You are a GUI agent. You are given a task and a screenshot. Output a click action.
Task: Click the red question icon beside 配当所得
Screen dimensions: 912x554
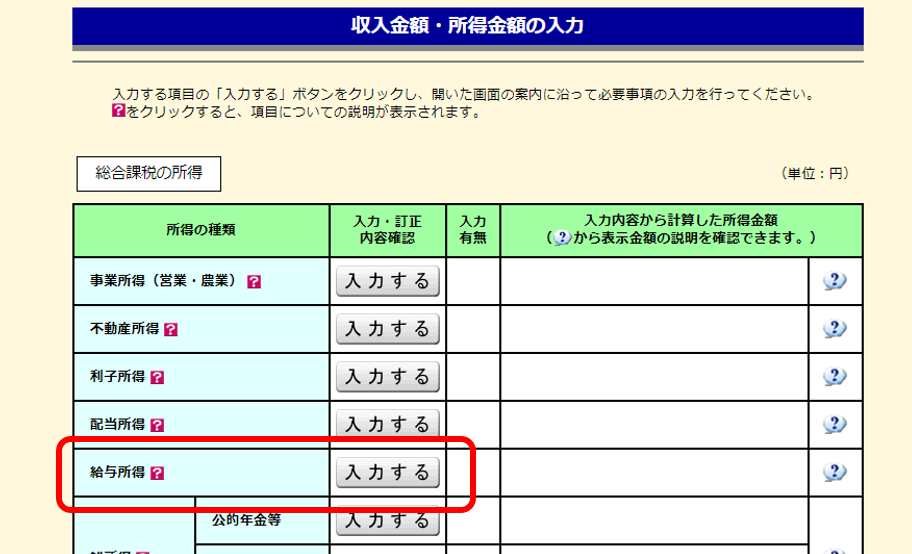point(157,425)
